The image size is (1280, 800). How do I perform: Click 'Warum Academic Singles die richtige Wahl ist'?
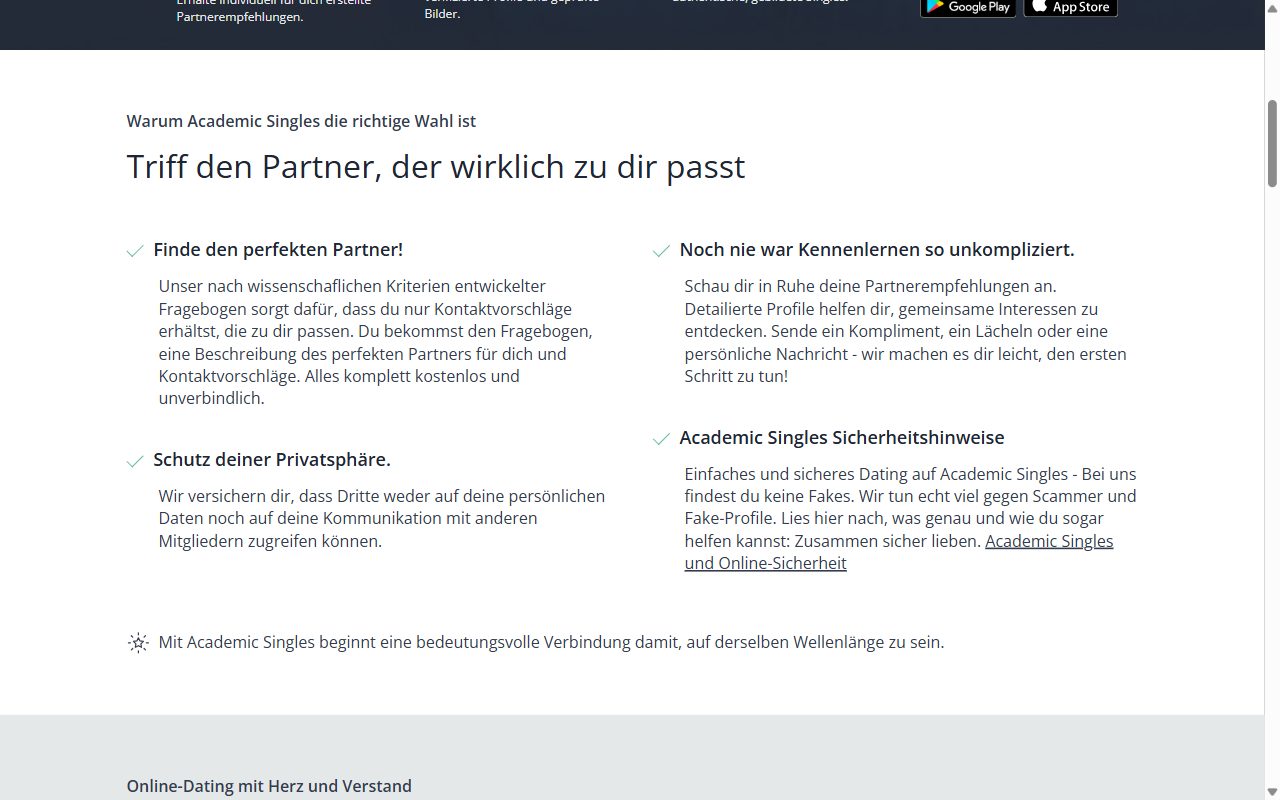301,121
